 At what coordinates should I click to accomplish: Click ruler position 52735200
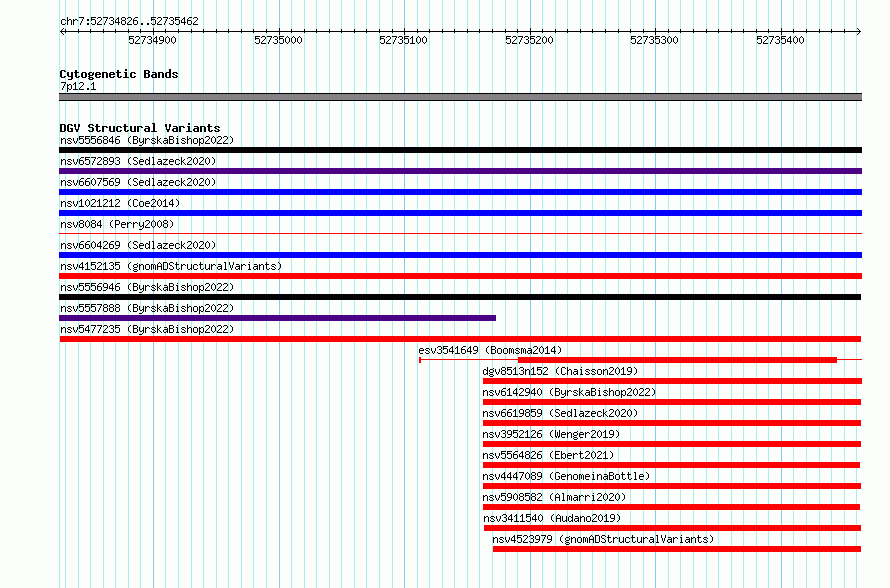click(529, 40)
